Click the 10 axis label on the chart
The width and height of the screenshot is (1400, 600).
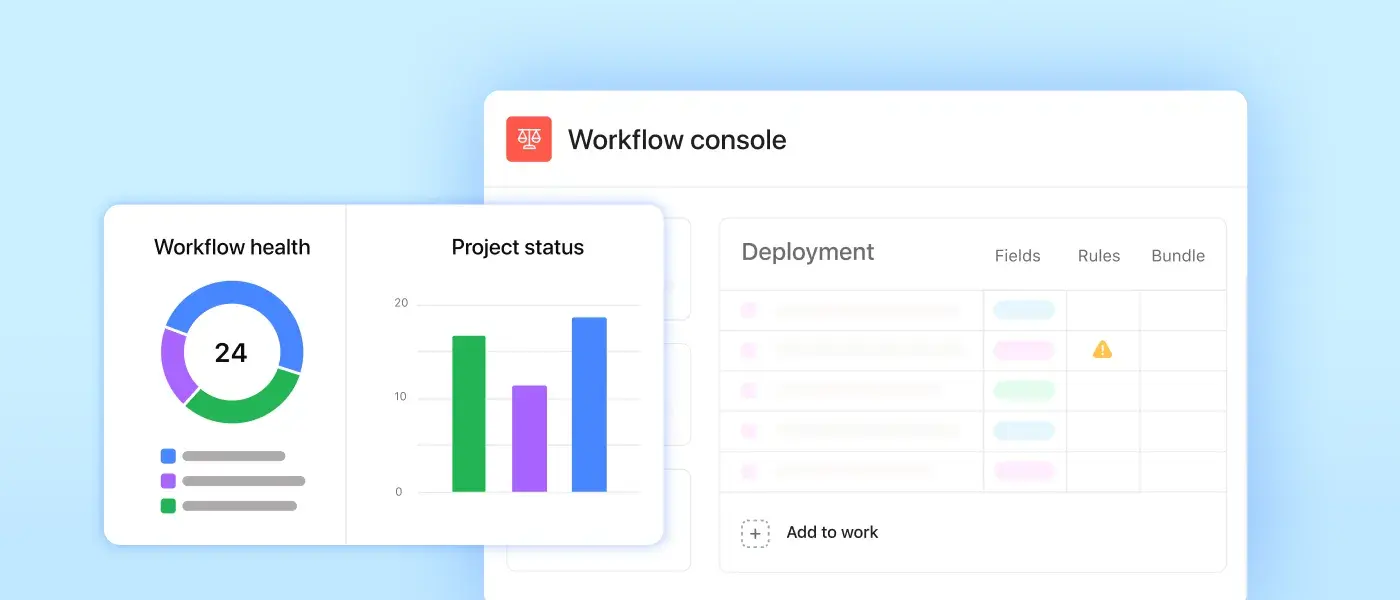[x=401, y=397]
